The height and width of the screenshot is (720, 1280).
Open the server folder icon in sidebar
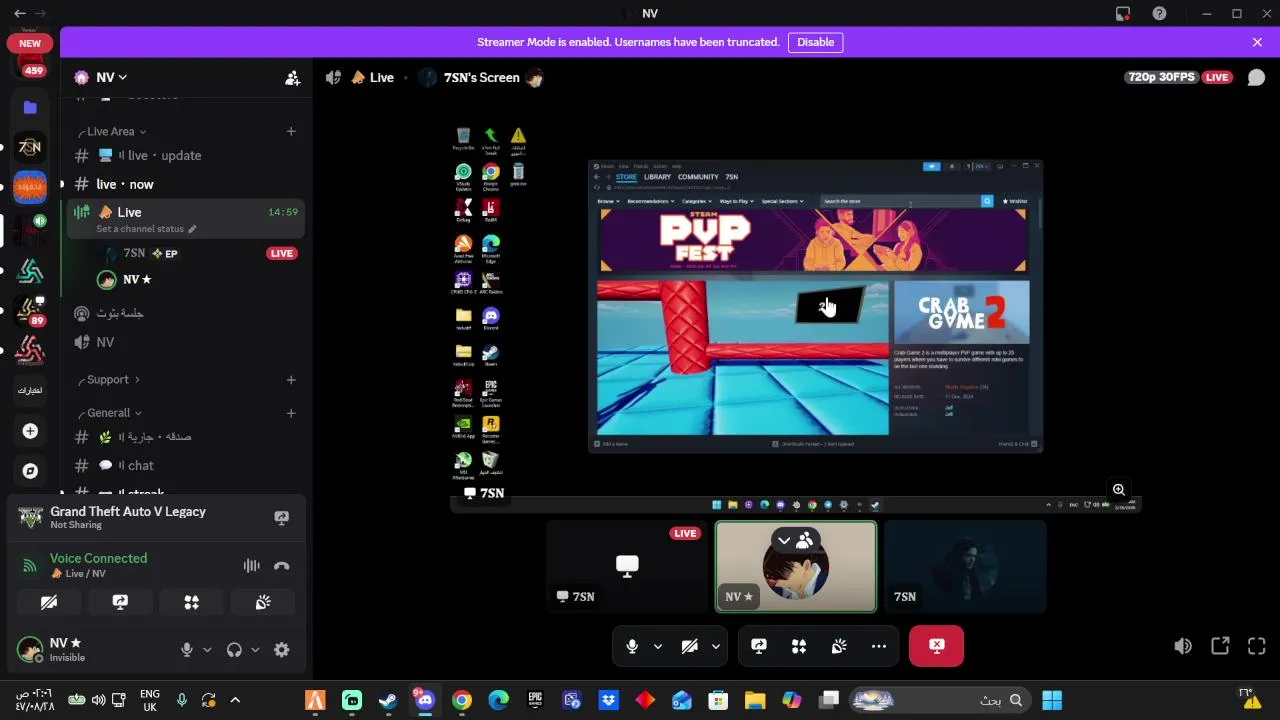coord(30,107)
